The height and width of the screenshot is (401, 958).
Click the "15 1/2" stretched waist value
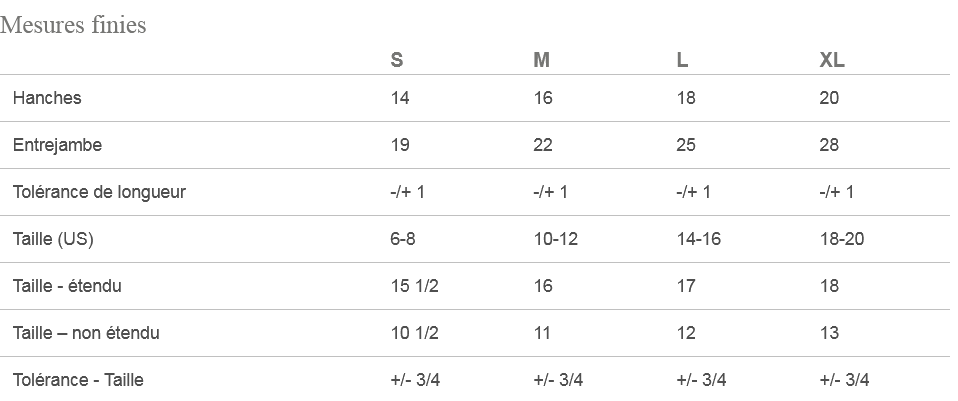[414, 286]
